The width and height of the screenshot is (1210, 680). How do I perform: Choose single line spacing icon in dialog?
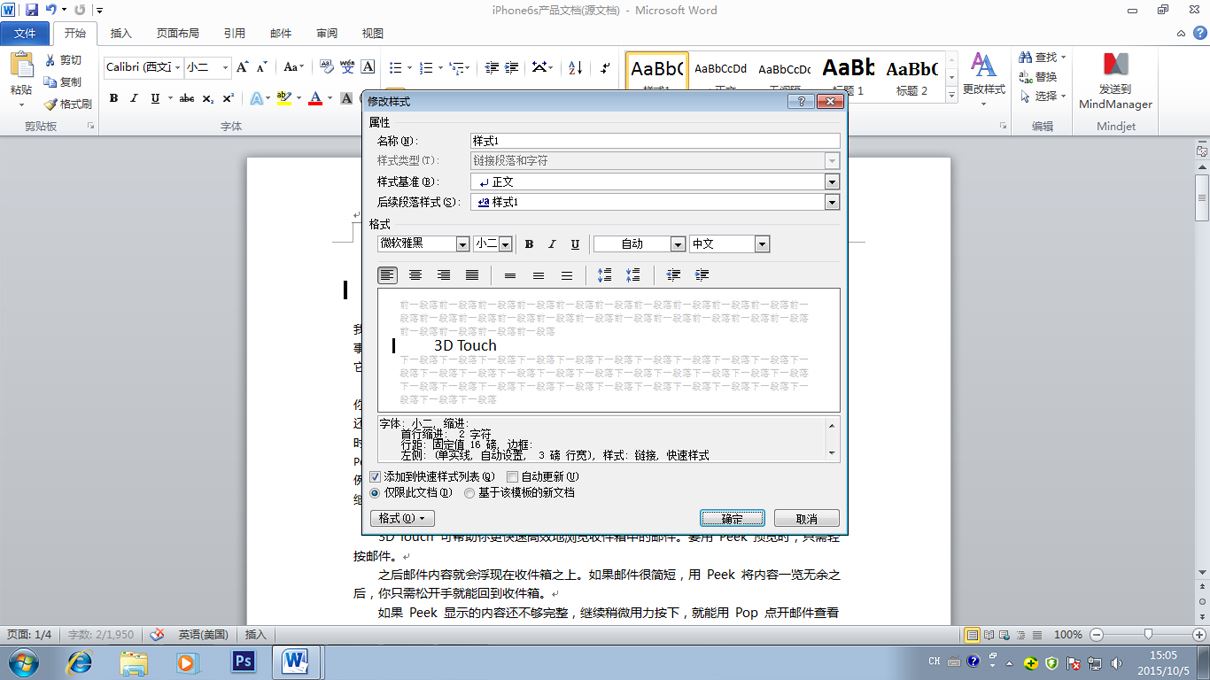pos(510,275)
